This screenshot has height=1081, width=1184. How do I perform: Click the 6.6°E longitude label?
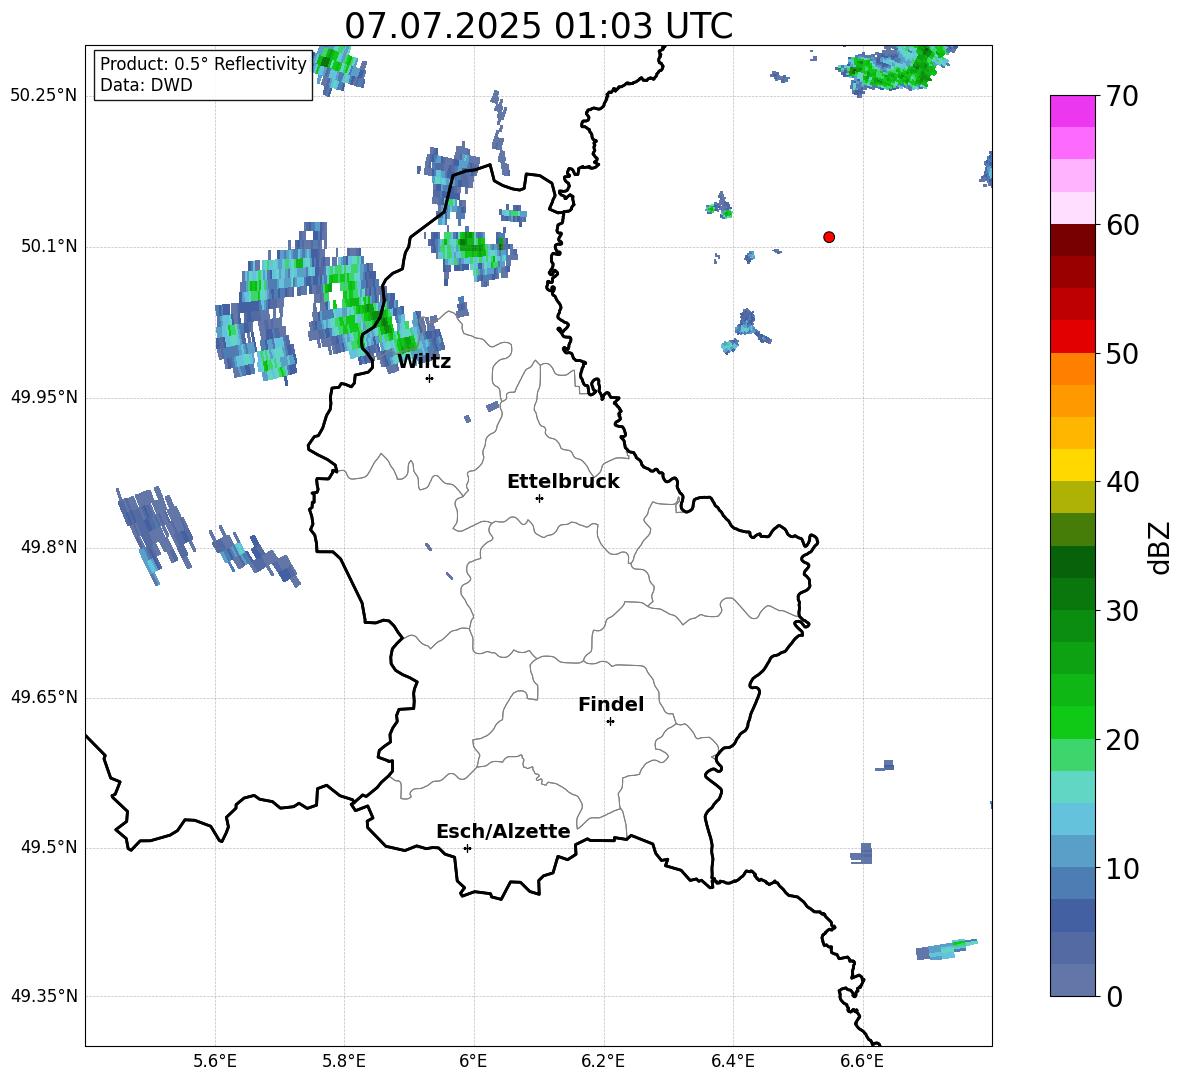pos(862,1061)
